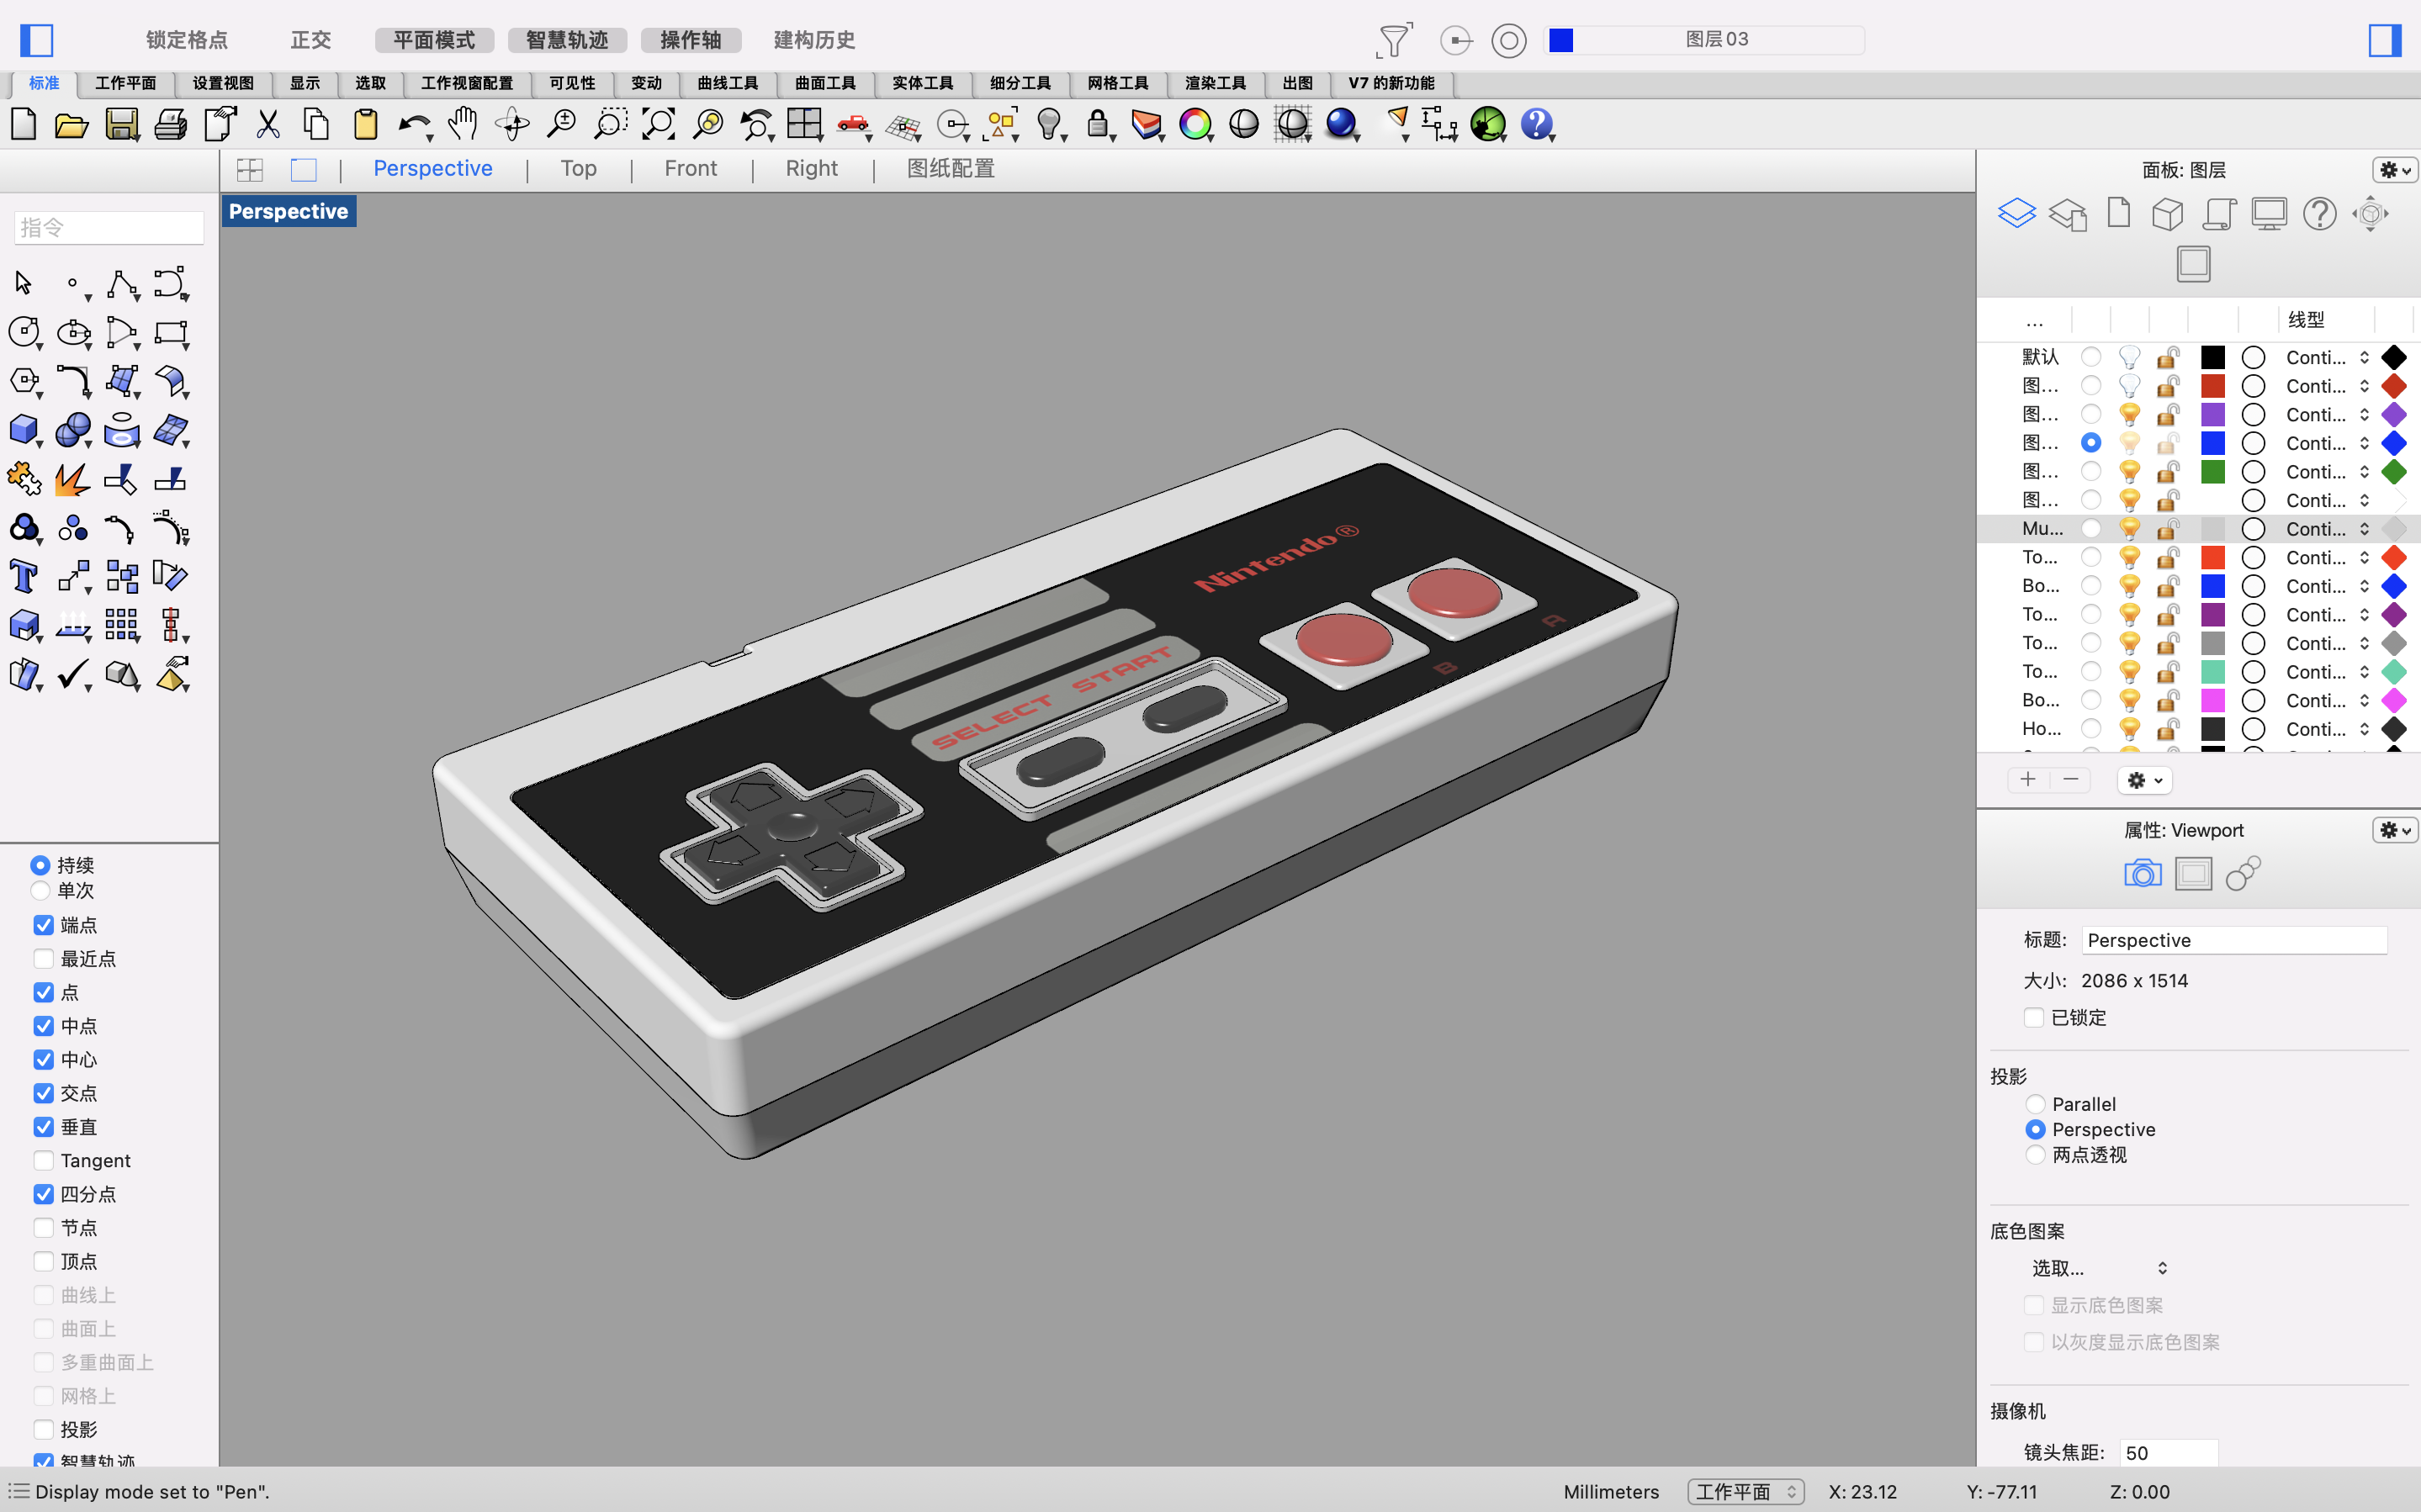The height and width of the screenshot is (1512, 2421).
Task: Toggle the 锁定格点 button
Action: (x=187, y=40)
